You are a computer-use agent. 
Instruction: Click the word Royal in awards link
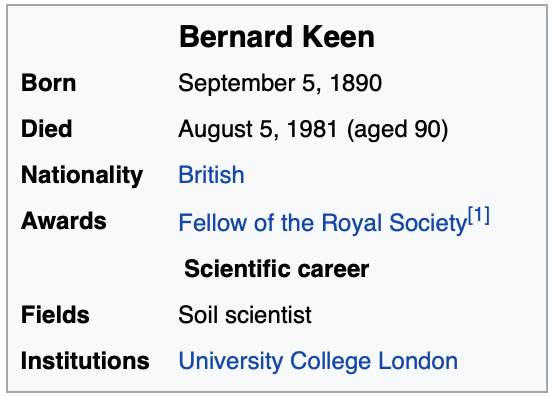[x=352, y=224]
